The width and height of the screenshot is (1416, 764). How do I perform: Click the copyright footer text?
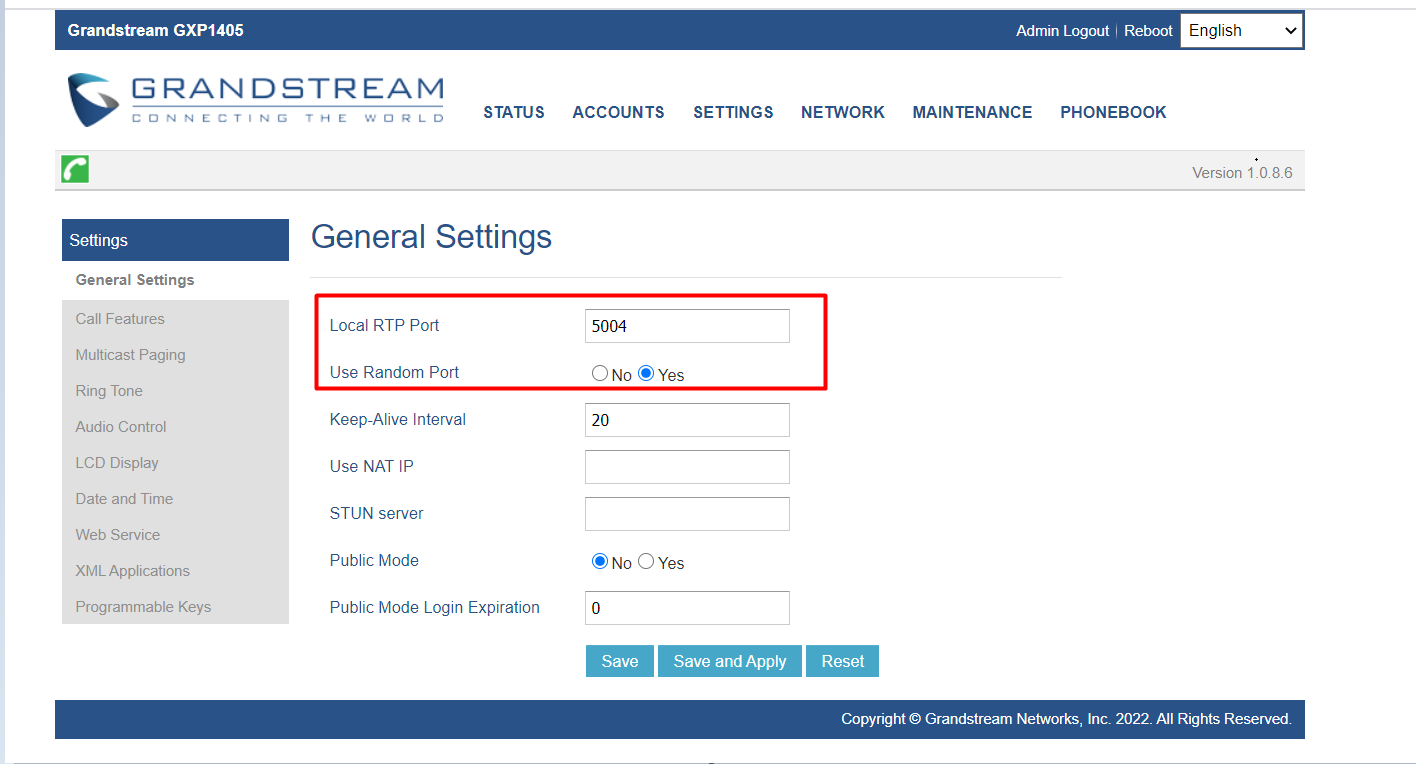[1066, 719]
